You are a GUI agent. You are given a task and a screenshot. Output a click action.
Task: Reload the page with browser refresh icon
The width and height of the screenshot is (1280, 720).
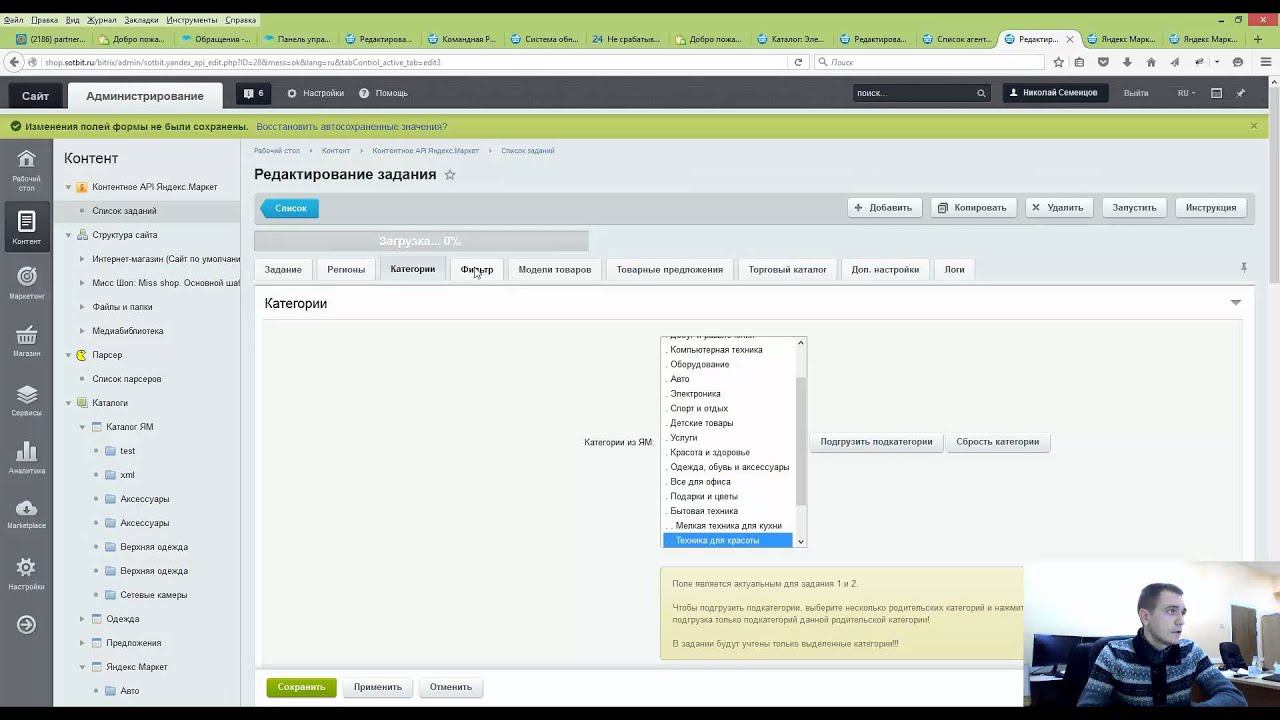coord(798,62)
